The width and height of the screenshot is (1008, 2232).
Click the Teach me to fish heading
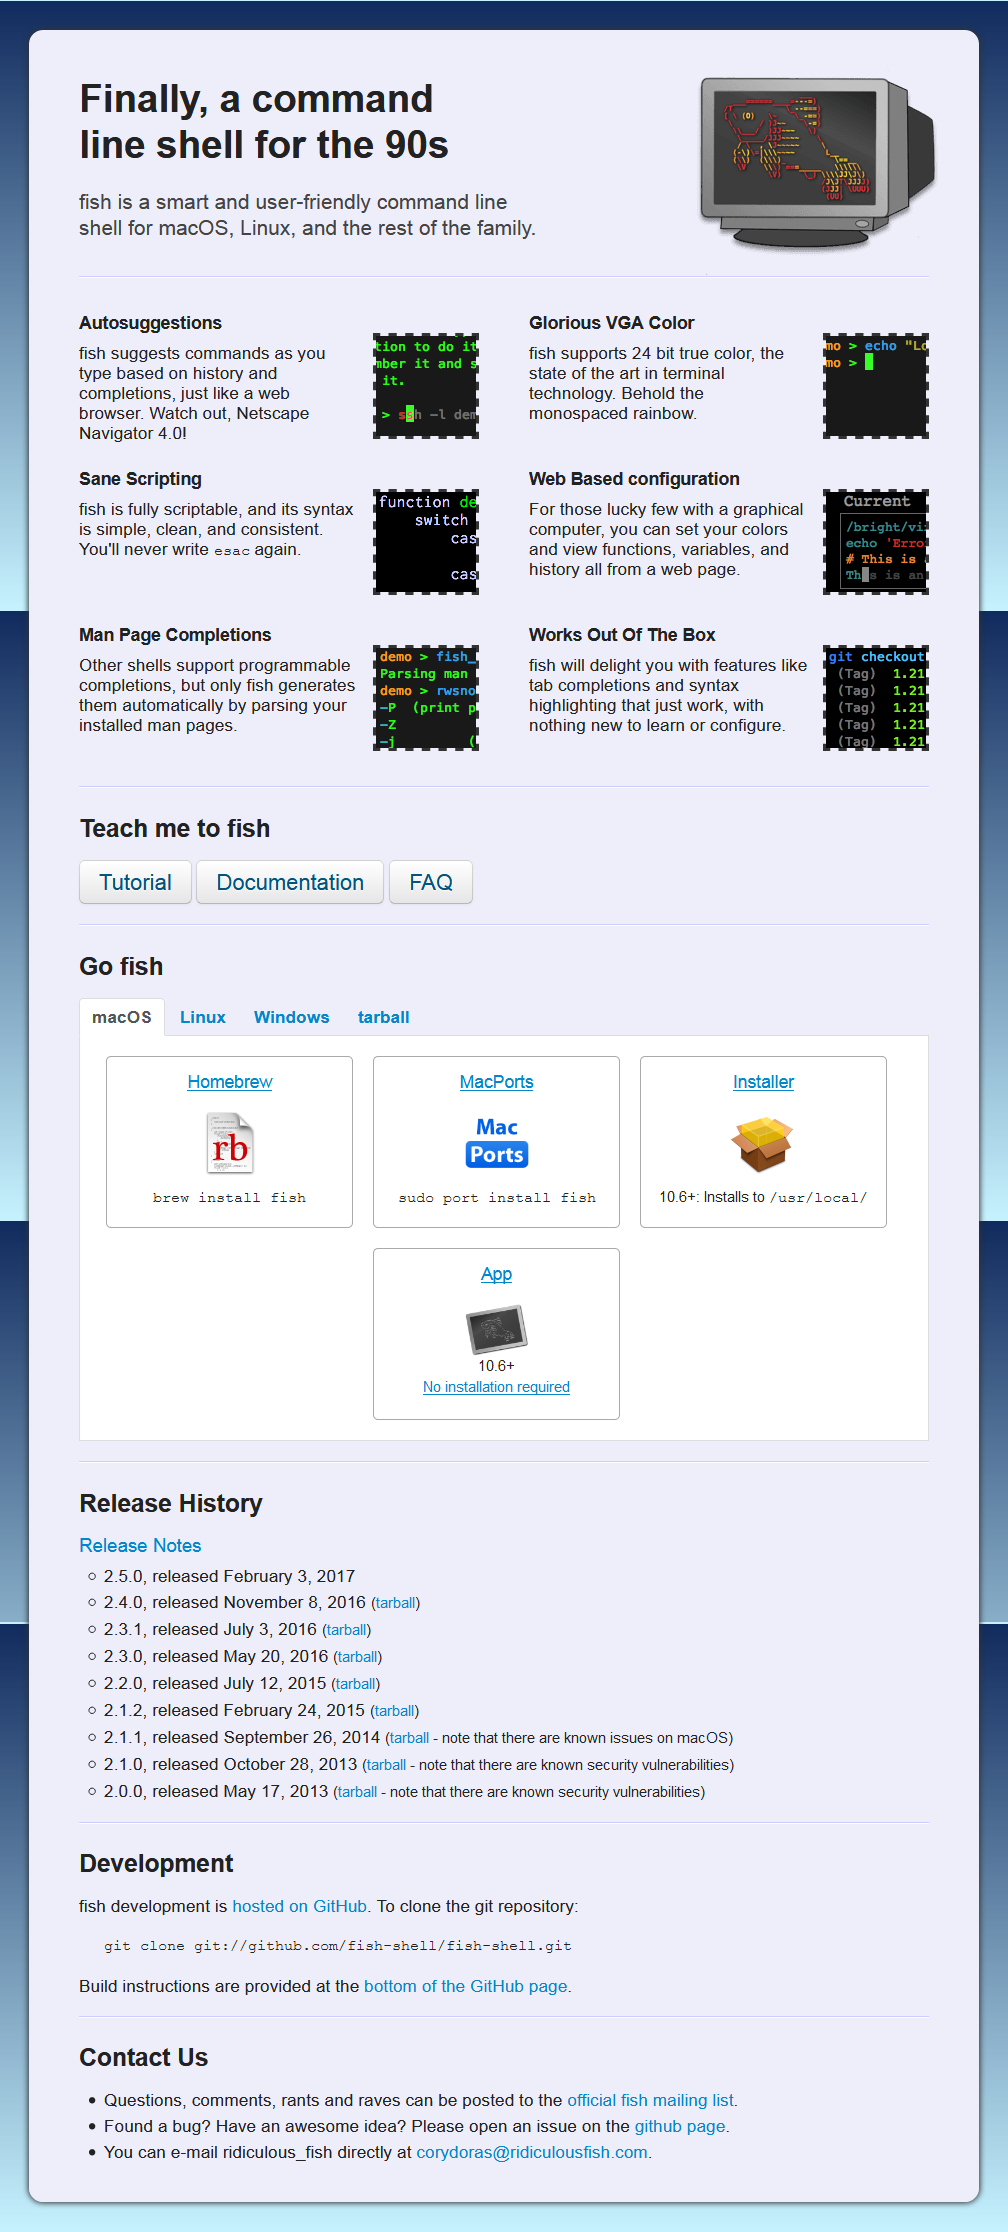(175, 829)
